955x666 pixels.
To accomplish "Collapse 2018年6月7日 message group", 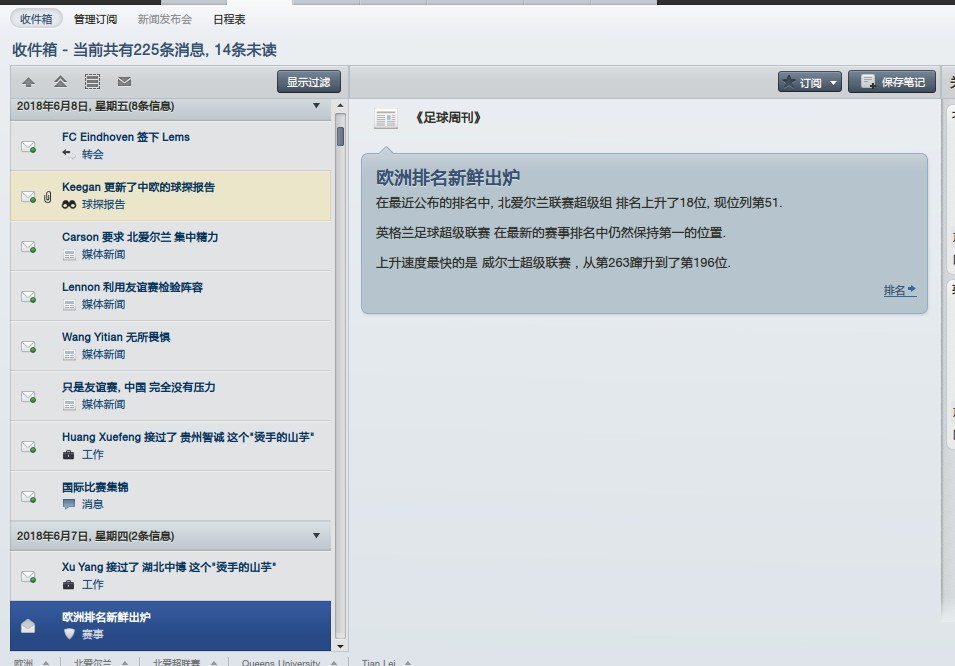I will [316, 536].
